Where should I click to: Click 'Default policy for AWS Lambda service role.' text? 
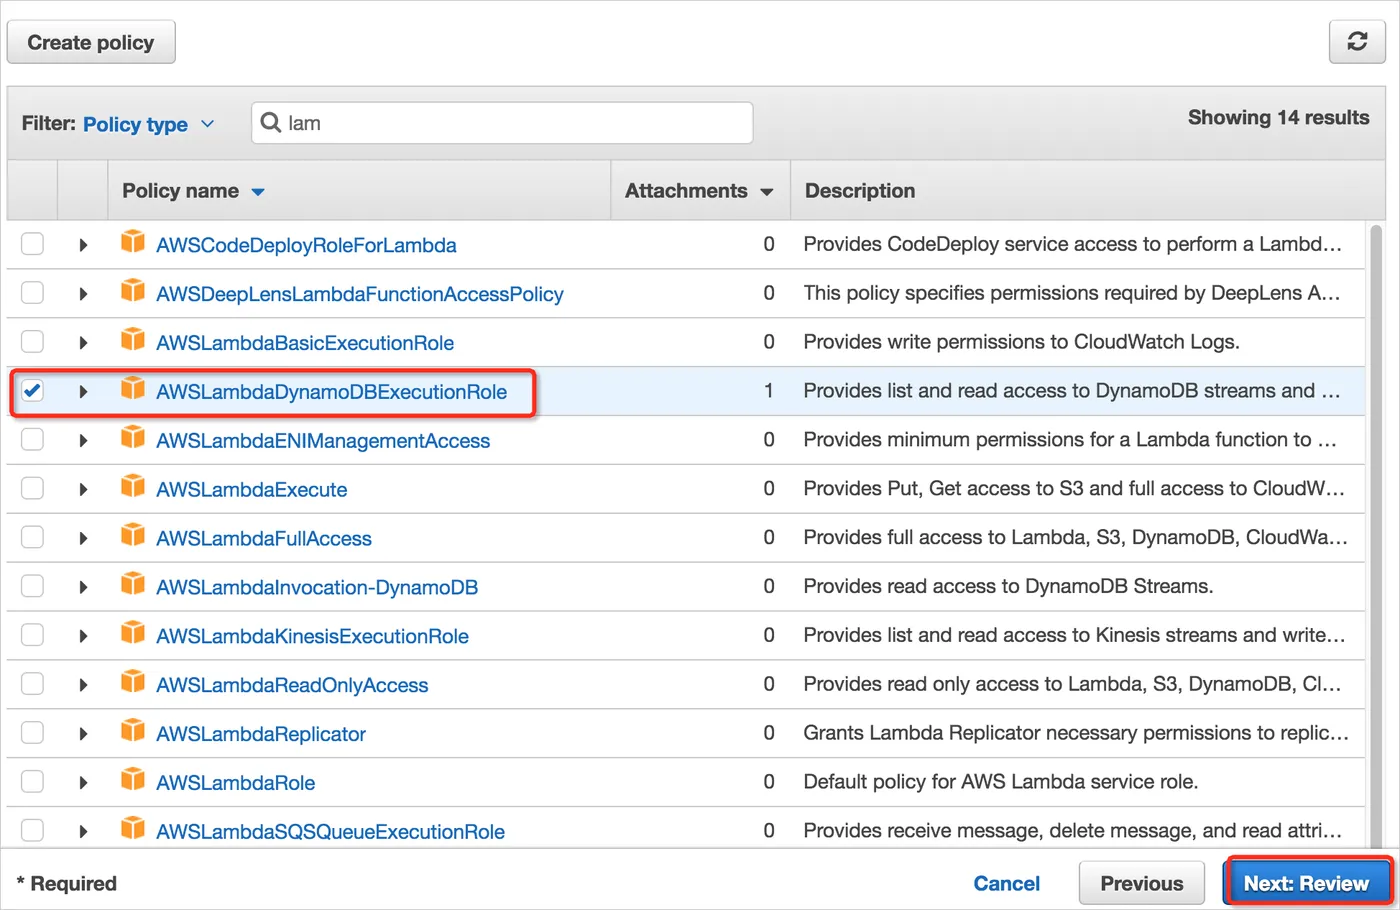tap(1000, 782)
